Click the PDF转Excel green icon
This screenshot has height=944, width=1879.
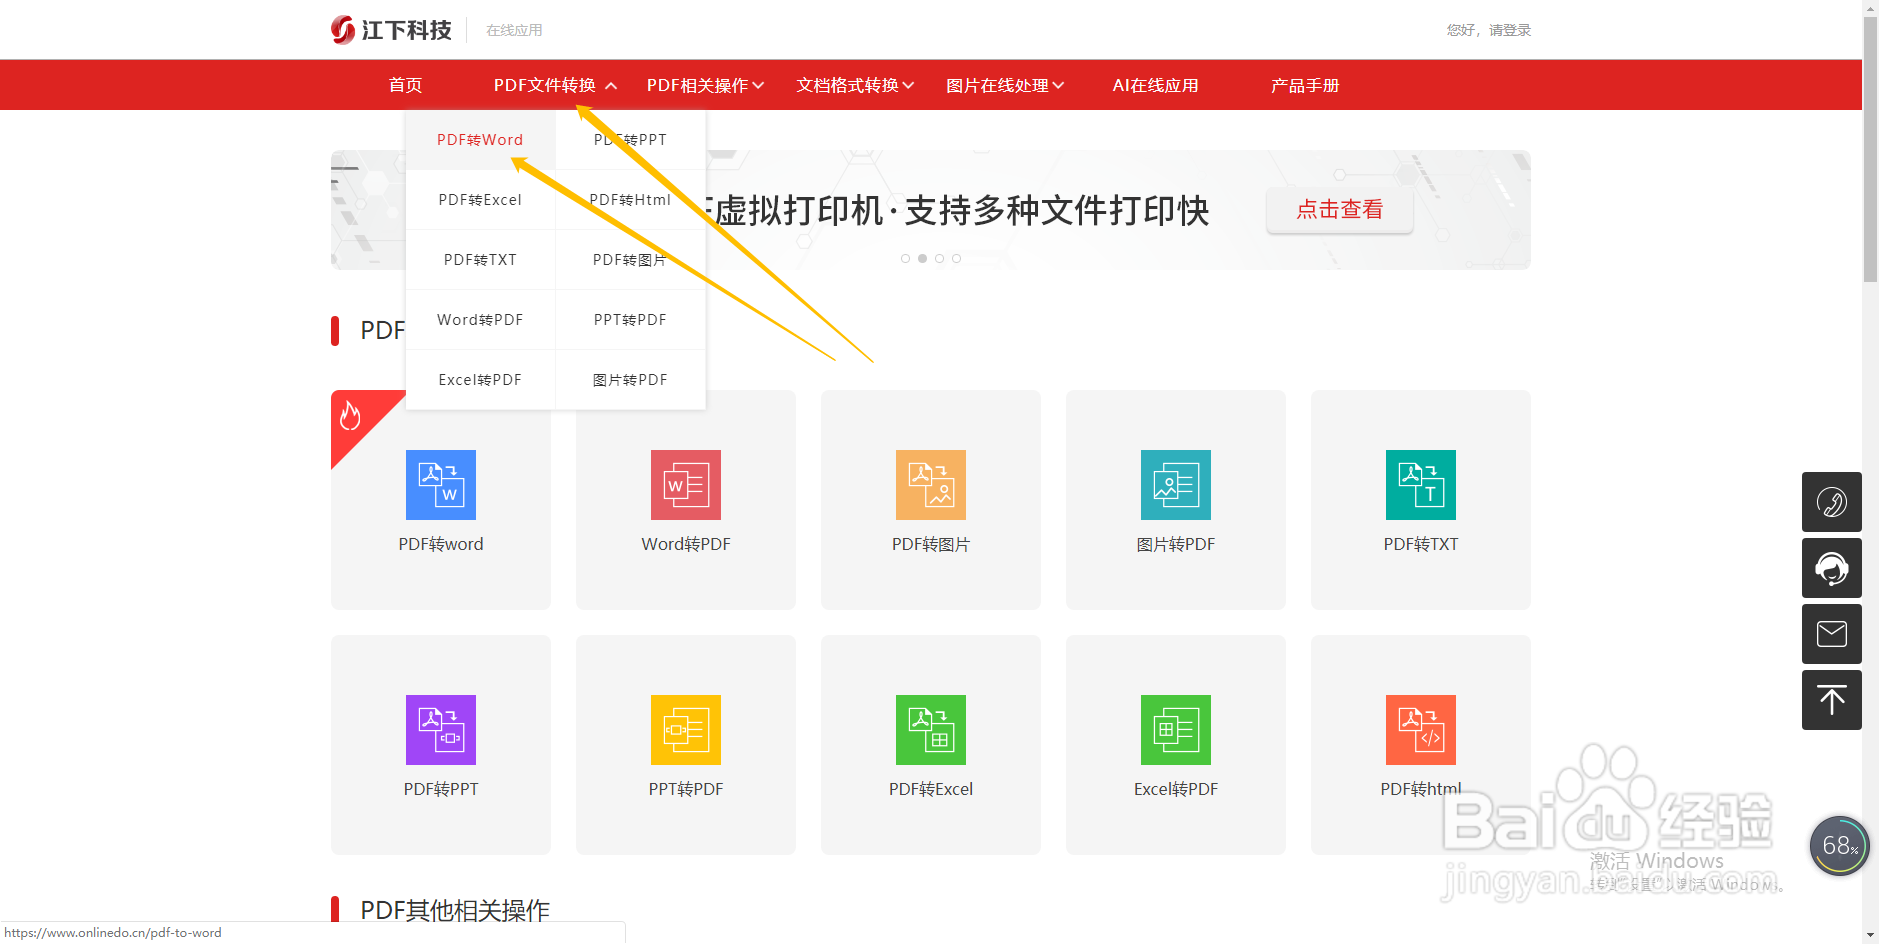930,730
